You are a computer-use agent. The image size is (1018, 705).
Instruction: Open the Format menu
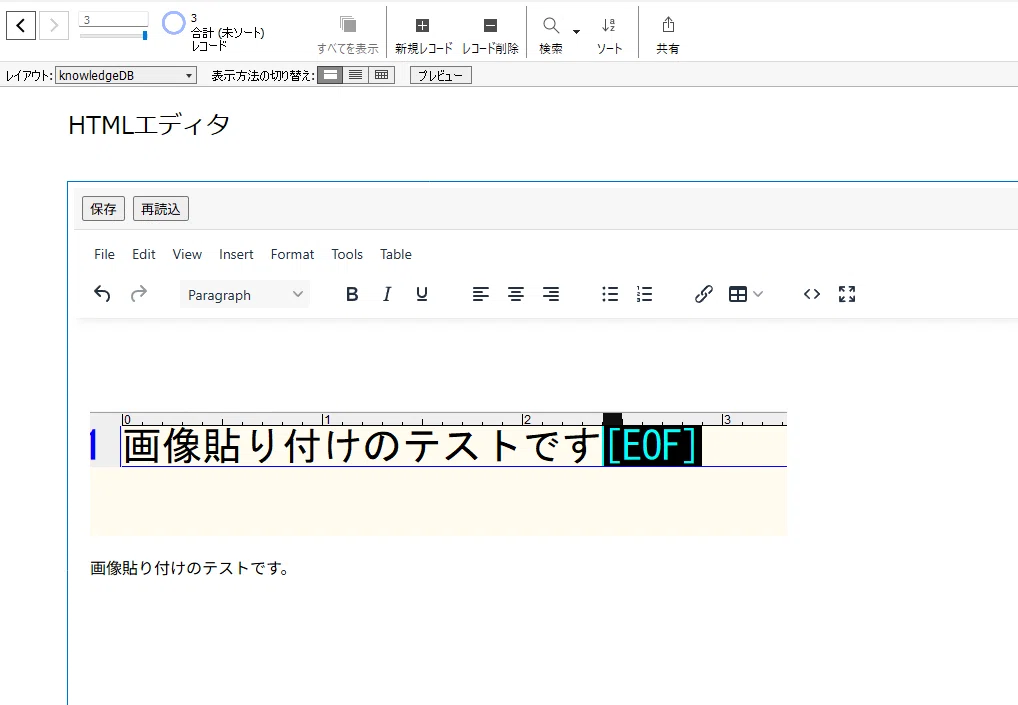[x=292, y=254]
